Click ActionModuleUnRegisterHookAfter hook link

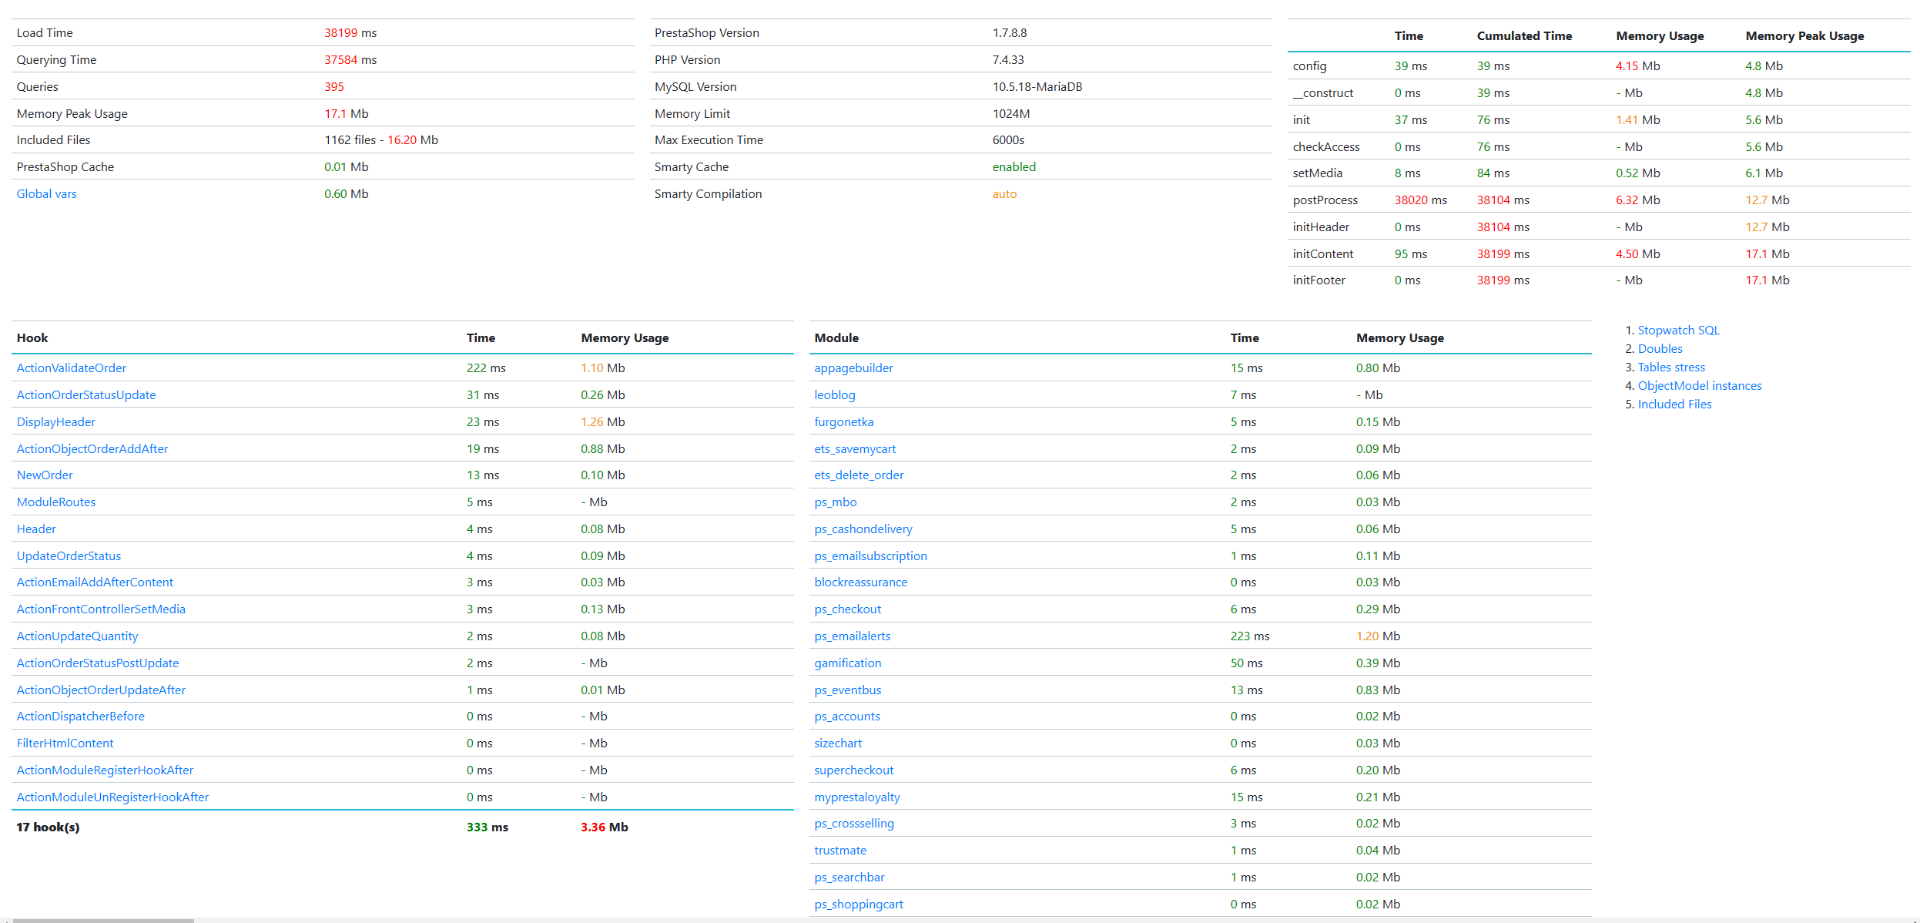tap(113, 797)
